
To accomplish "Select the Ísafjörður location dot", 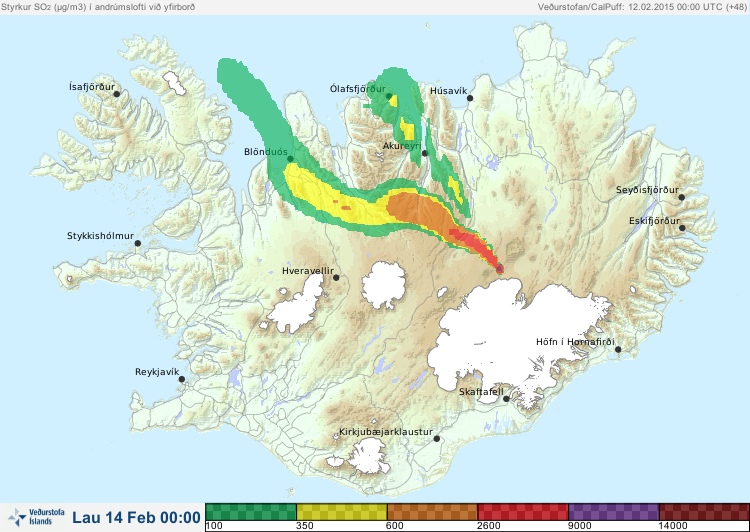I will (117, 94).
